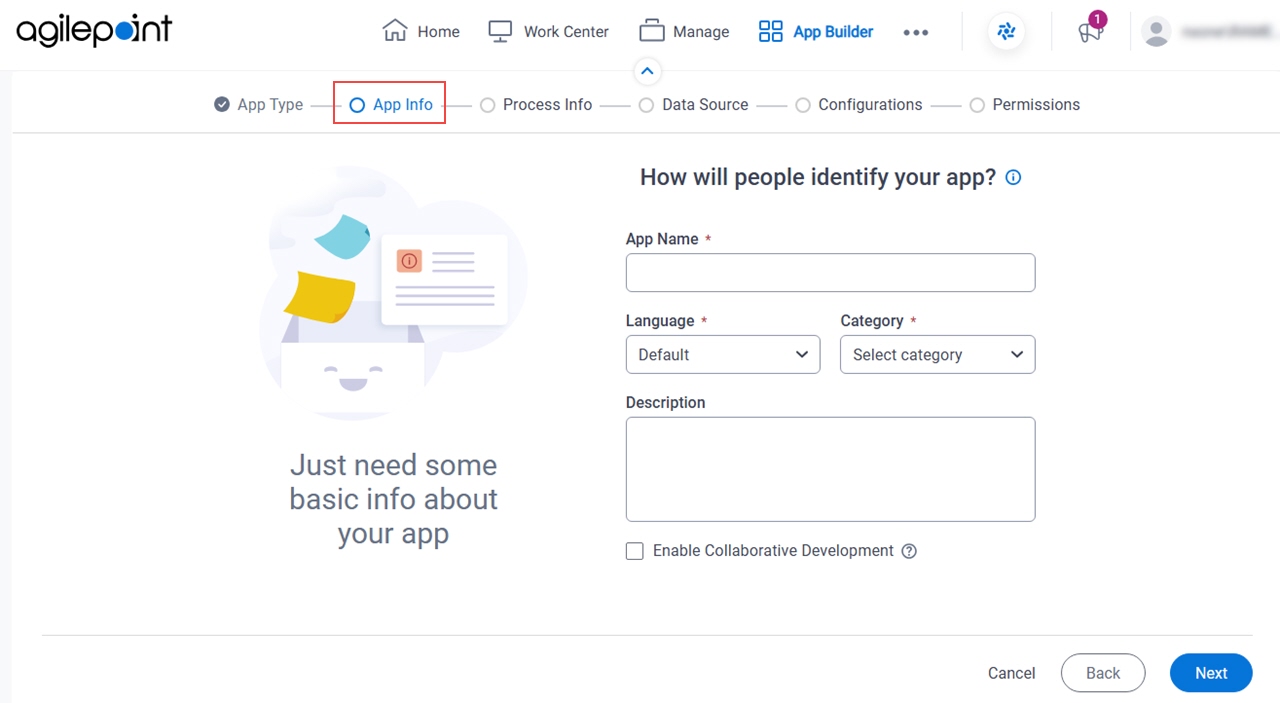Go to the Process Info step
Screen dimensions: 1280x703
(536, 105)
